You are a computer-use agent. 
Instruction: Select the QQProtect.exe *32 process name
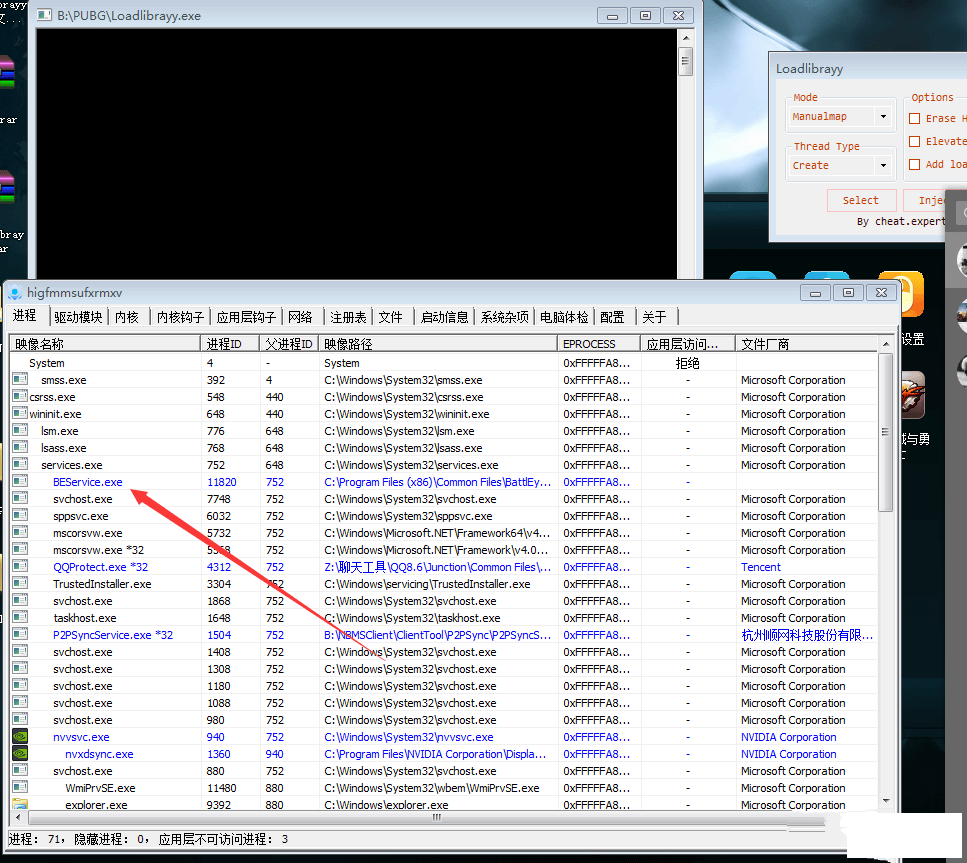[x=101, y=567]
